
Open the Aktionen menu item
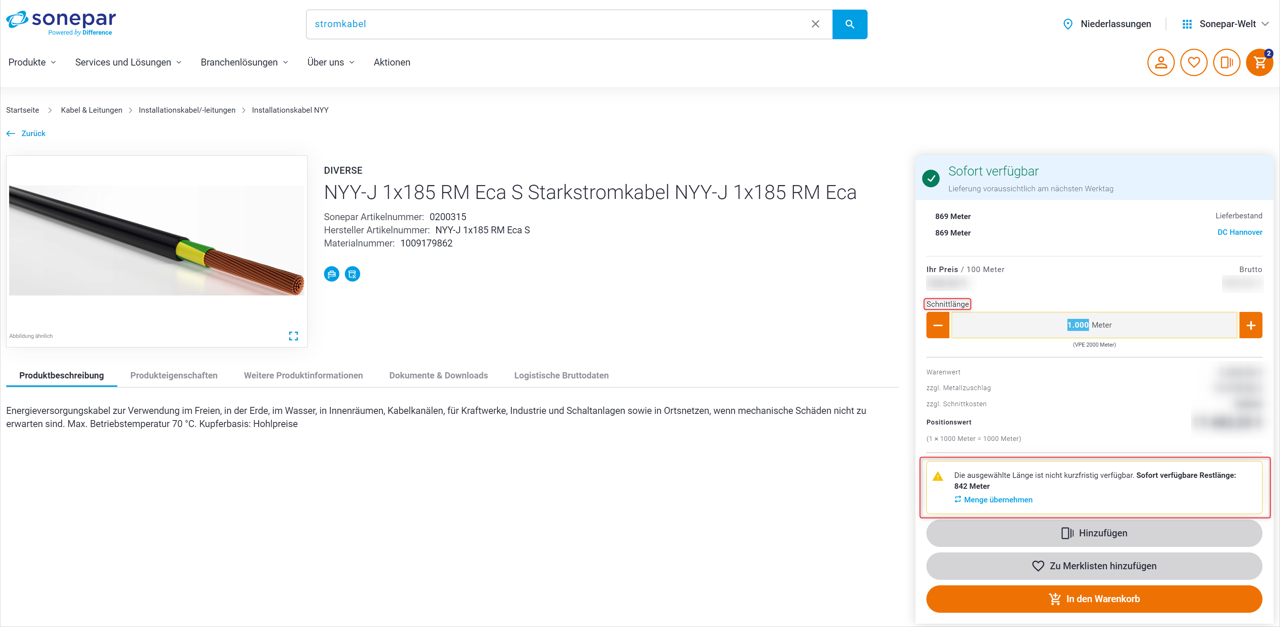(x=392, y=62)
